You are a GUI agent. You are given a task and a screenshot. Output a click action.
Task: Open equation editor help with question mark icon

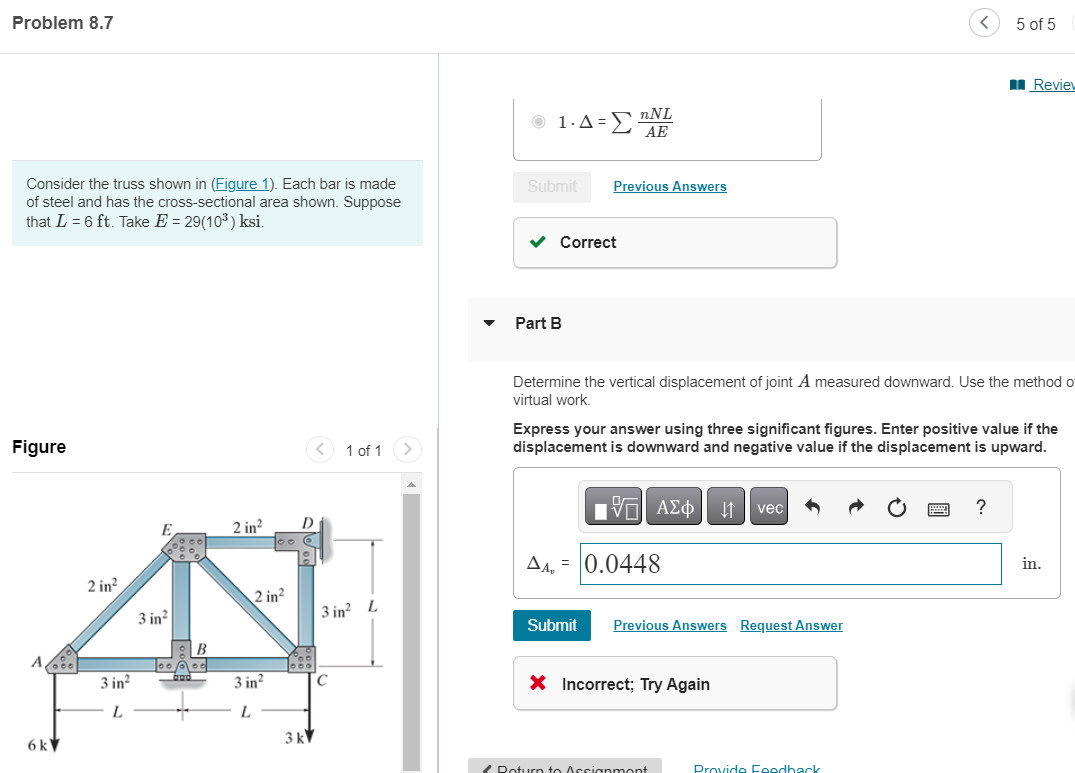pyautogui.click(x=981, y=507)
